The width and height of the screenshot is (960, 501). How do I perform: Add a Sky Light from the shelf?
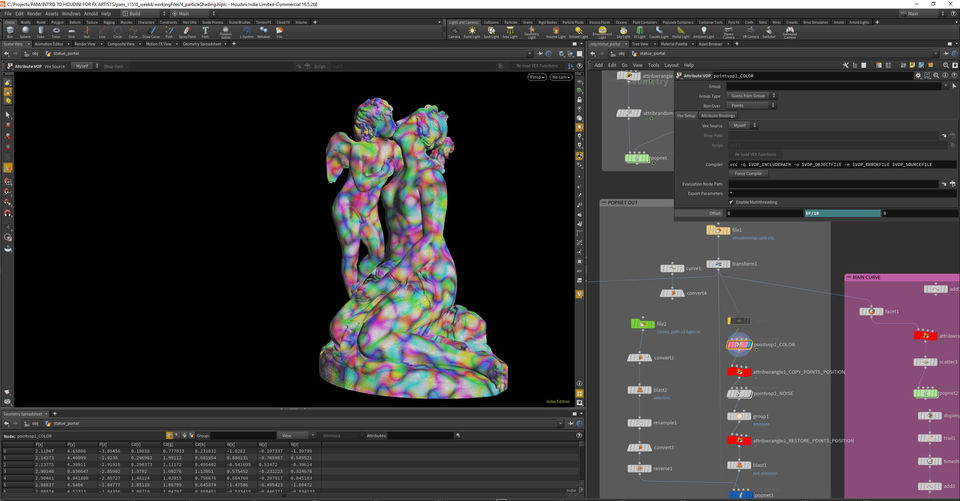click(x=623, y=31)
